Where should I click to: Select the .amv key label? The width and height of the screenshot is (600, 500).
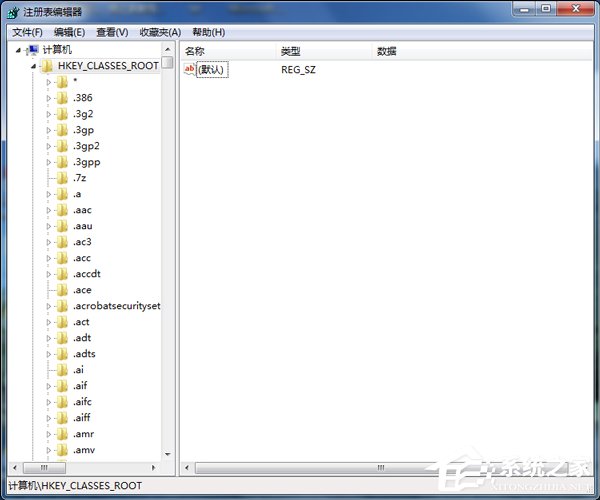click(x=84, y=450)
